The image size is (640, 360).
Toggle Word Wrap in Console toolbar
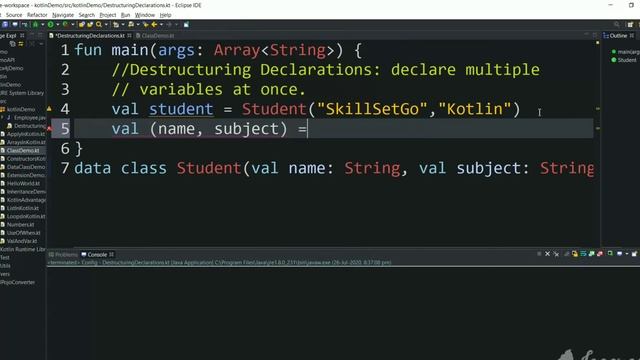click(583, 254)
